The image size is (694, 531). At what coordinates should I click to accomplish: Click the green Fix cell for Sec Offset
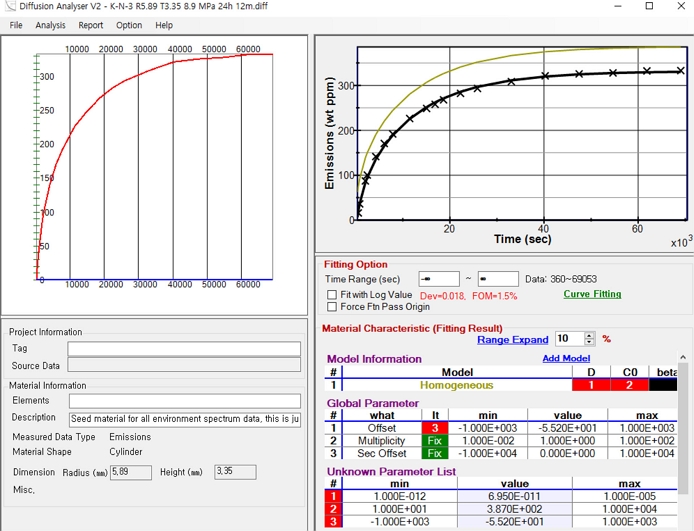click(435, 453)
